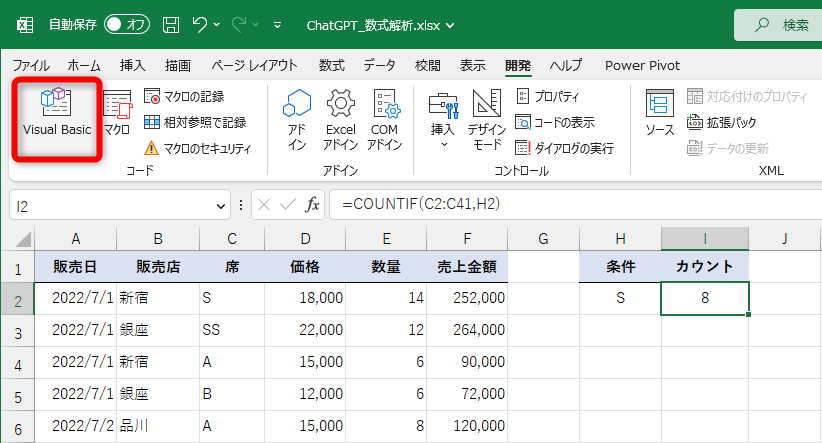Click the Redo button
The width and height of the screenshot is (822, 443).
239,24
